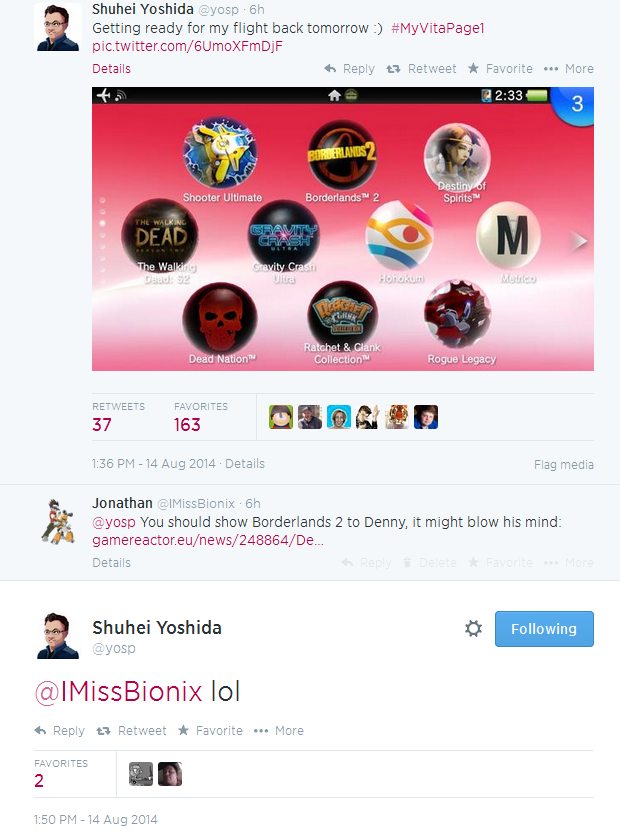Open the pic.twitter.com/6UmoXFmDjF link
The height and width of the screenshot is (836, 620).
coord(187,46)
